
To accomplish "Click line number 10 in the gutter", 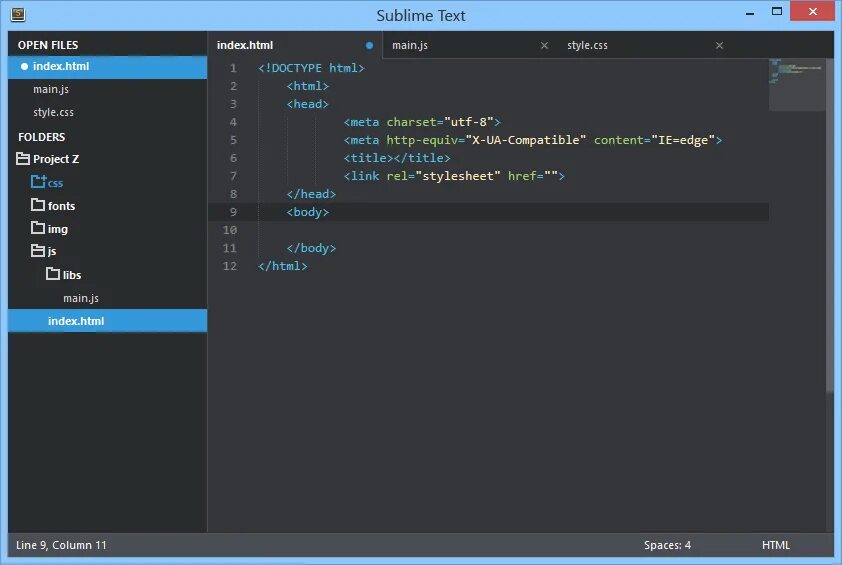I will point(230,230).
